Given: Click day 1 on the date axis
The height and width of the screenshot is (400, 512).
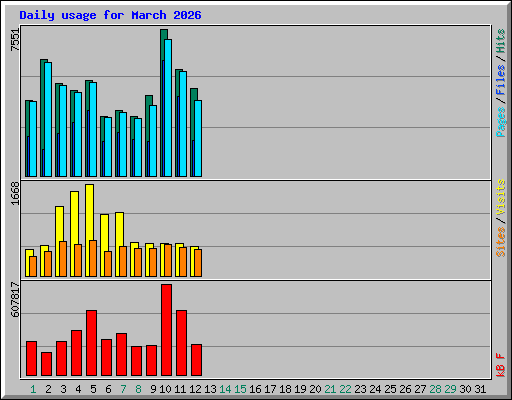Looking at the screenshot, I should 33,389.
